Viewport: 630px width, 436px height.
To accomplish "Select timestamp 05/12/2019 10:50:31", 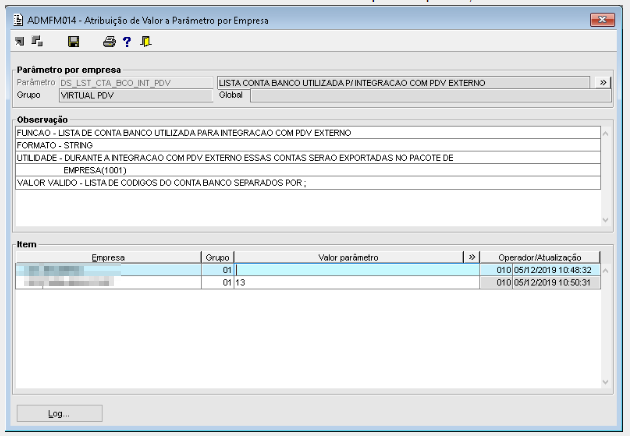I will point(556,282).
